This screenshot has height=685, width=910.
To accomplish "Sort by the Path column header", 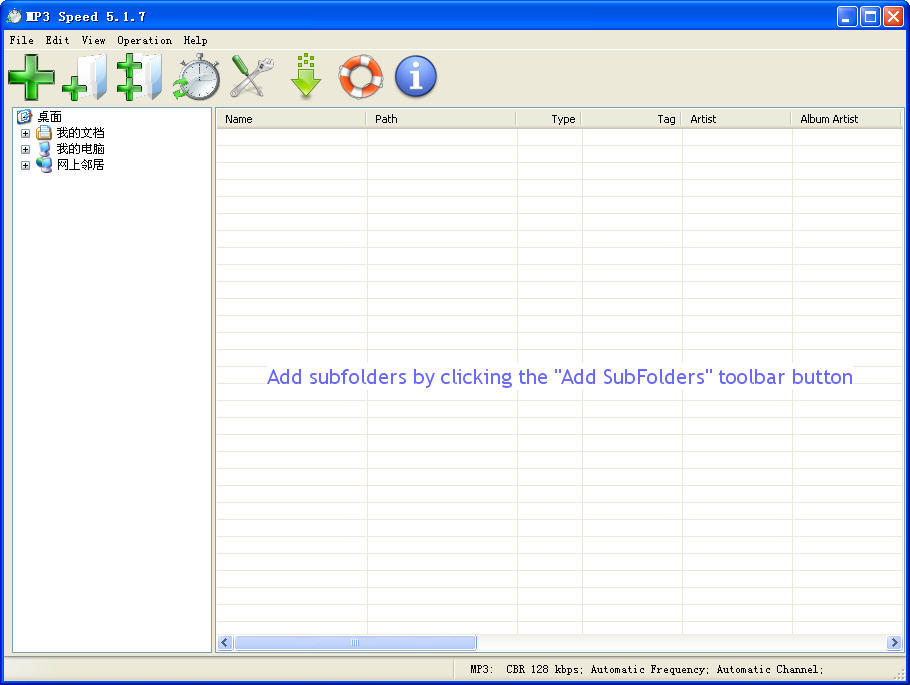I will [x=441, y=119].
